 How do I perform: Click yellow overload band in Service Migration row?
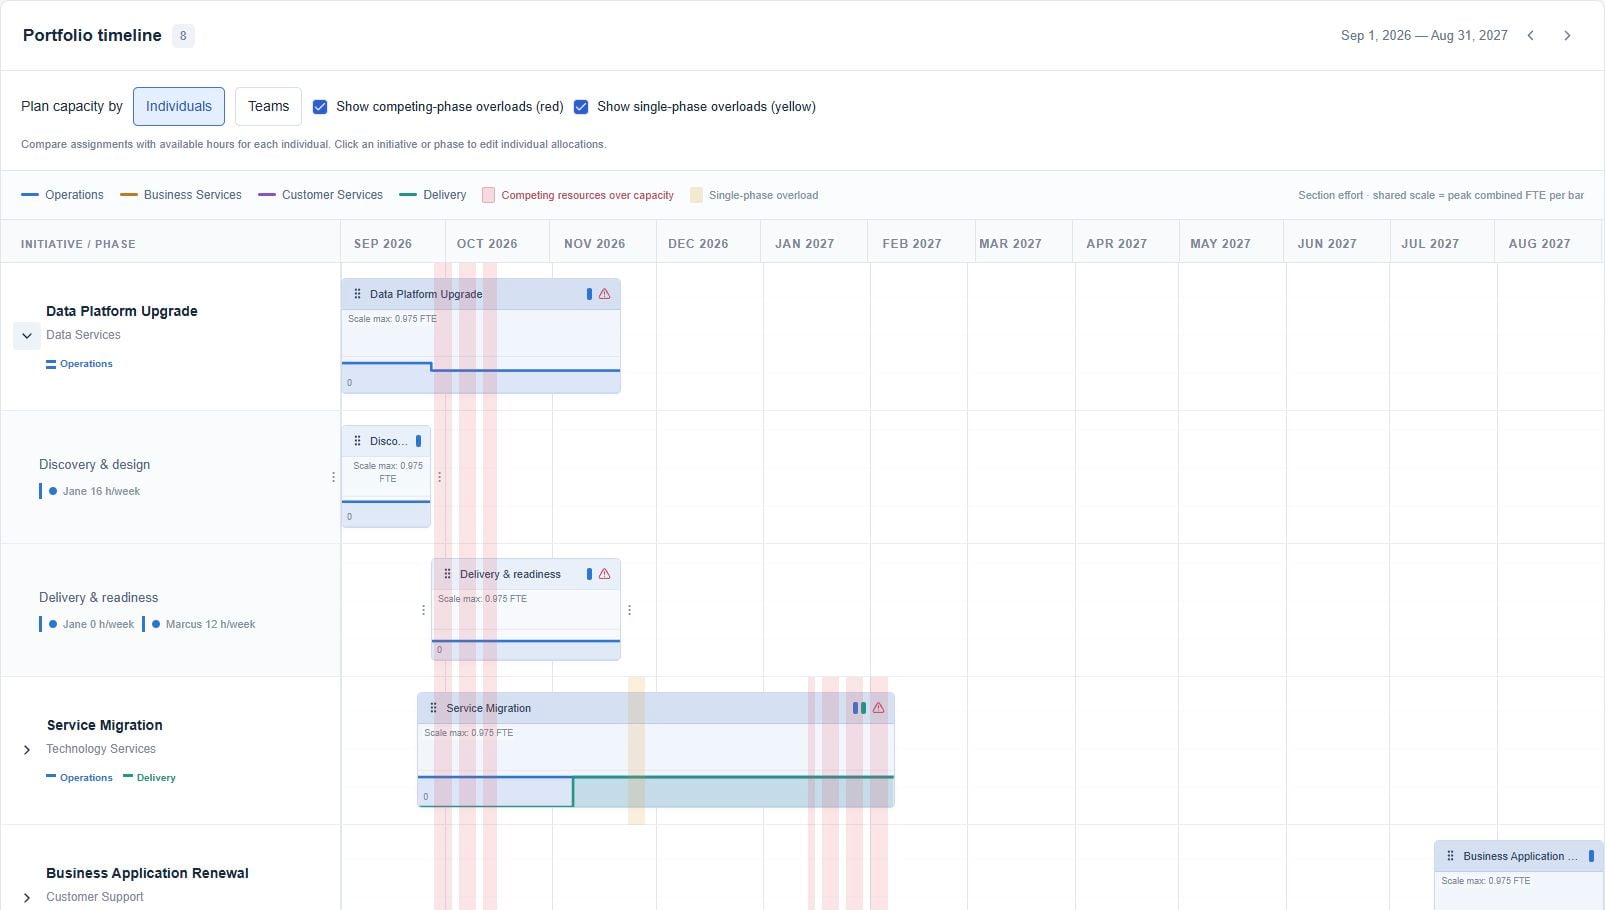[x=636, y=750]
